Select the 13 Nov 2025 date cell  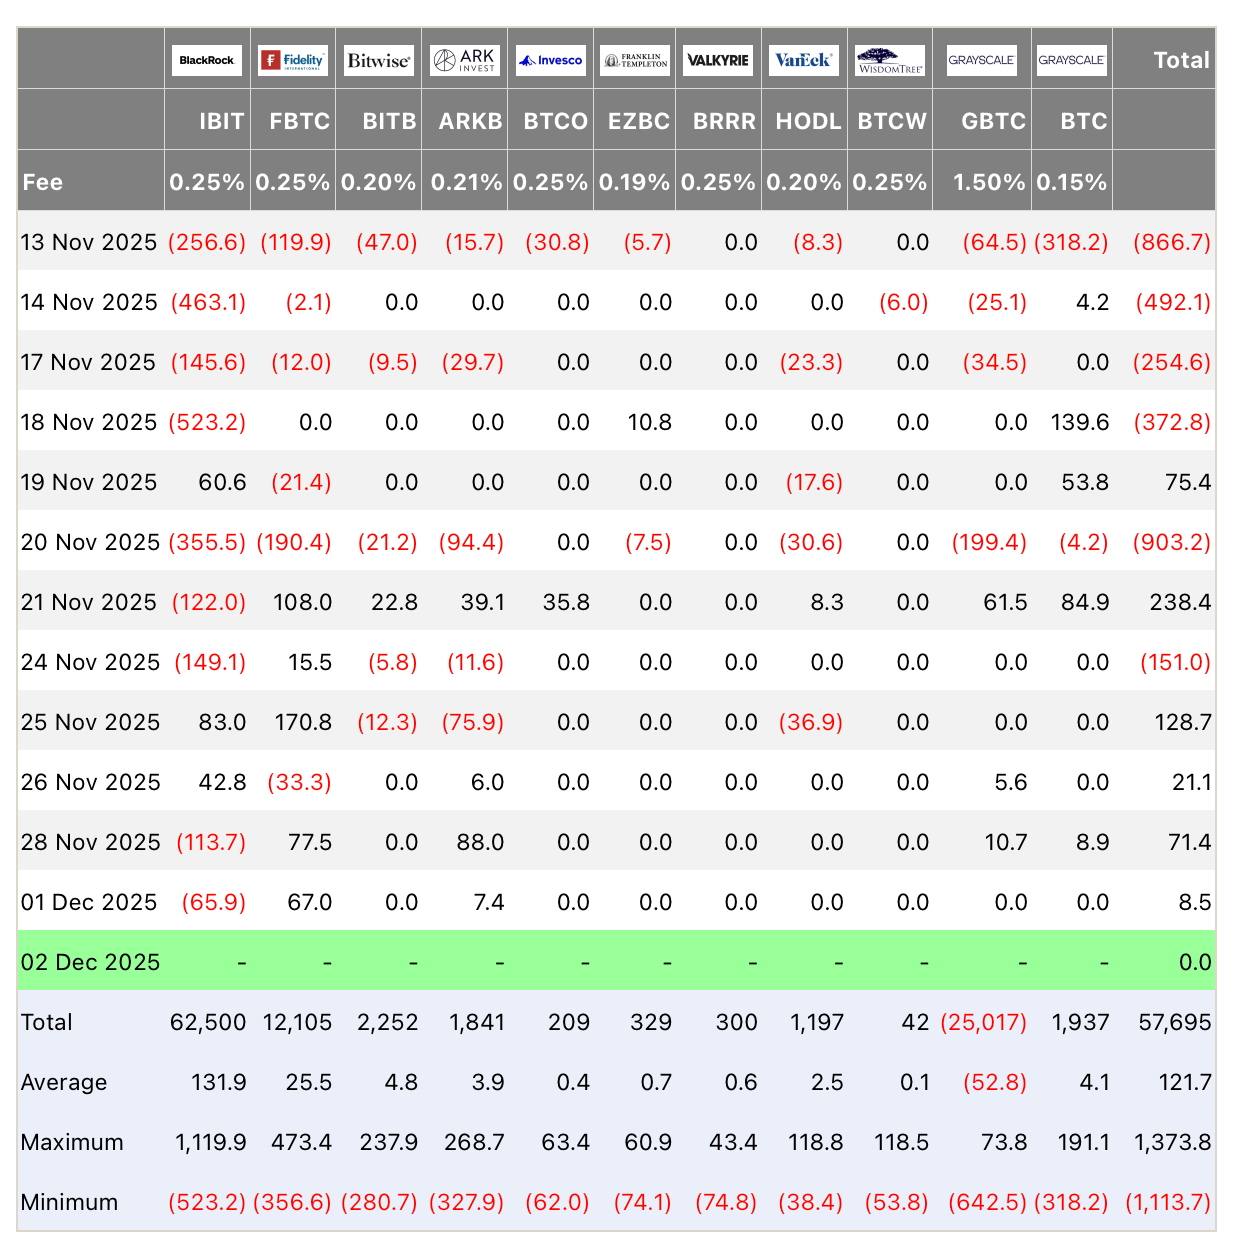pos(89,242)
